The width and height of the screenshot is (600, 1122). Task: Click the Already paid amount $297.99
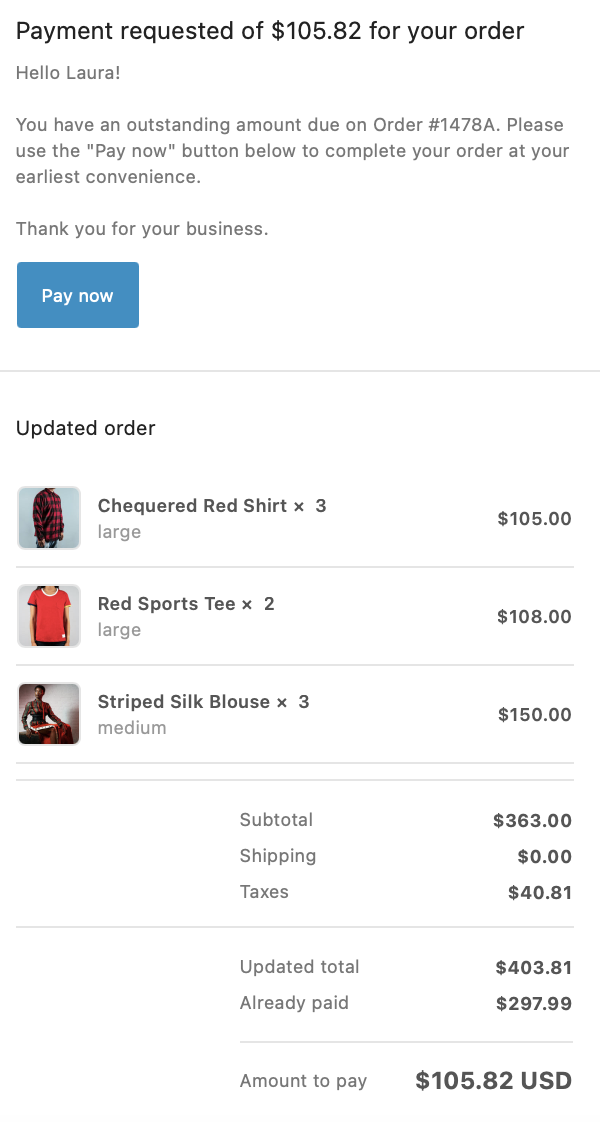[x=533, y=1004]
